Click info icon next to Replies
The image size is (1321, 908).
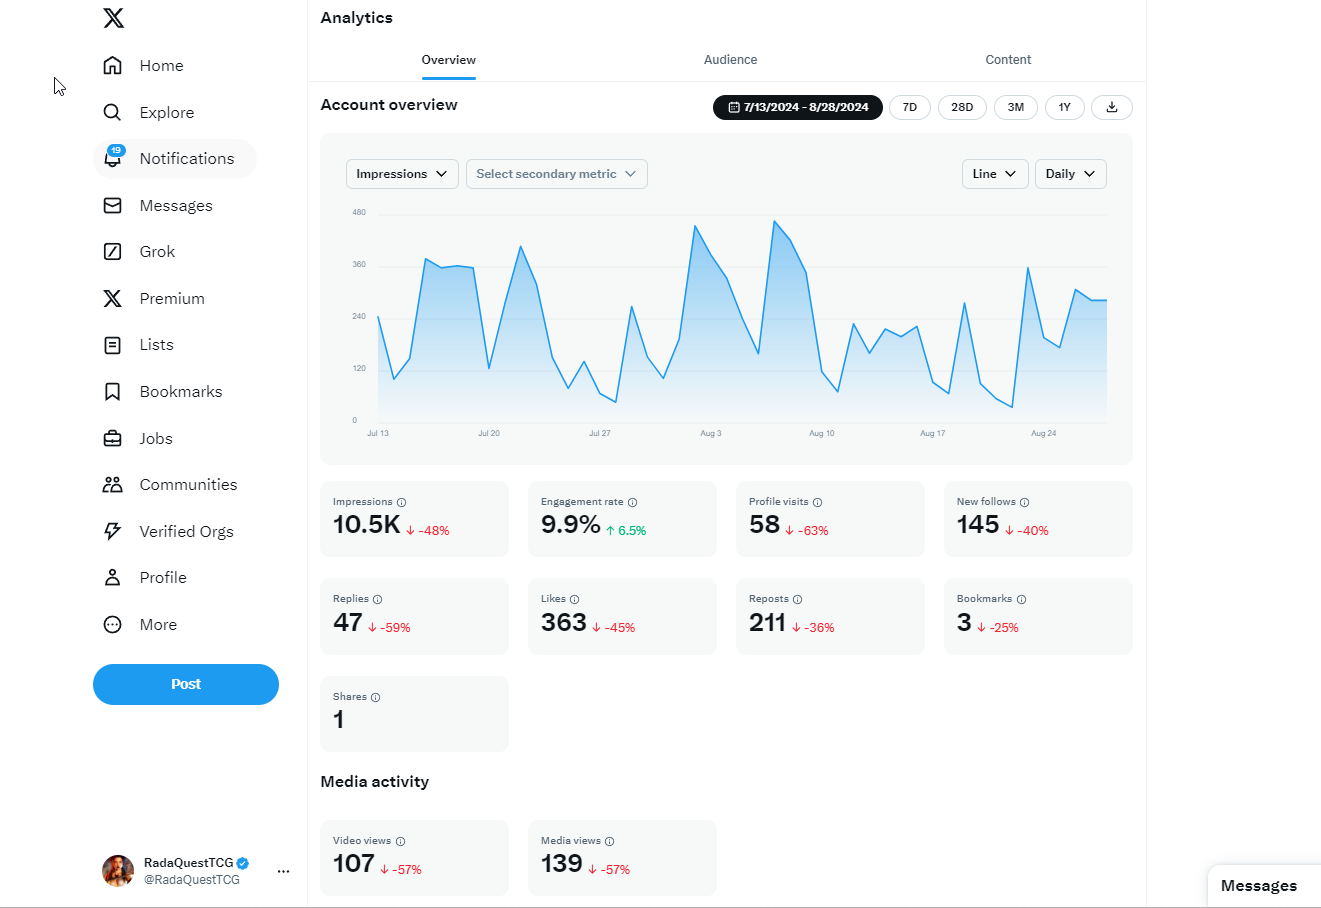377,599
